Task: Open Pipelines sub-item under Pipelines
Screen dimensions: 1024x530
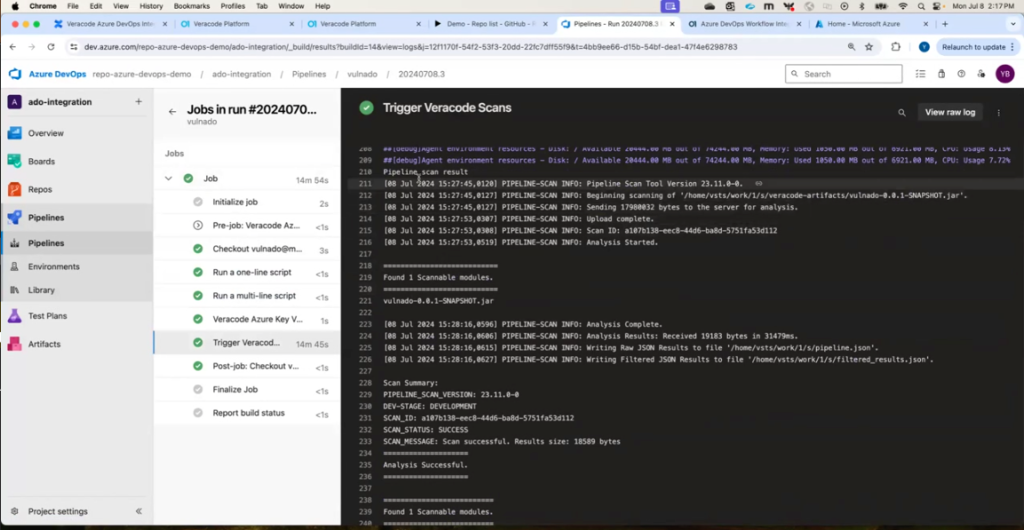Action: pos(46,243)
